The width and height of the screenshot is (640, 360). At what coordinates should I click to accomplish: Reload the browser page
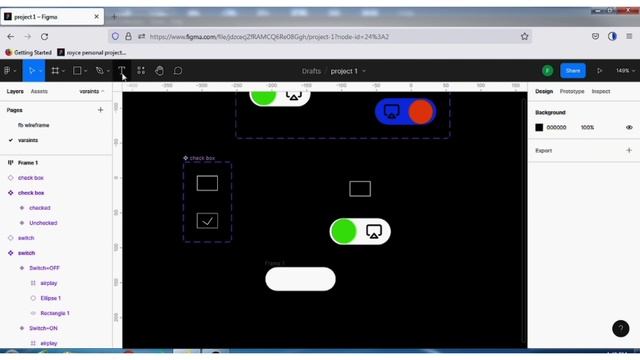point(44,36)
